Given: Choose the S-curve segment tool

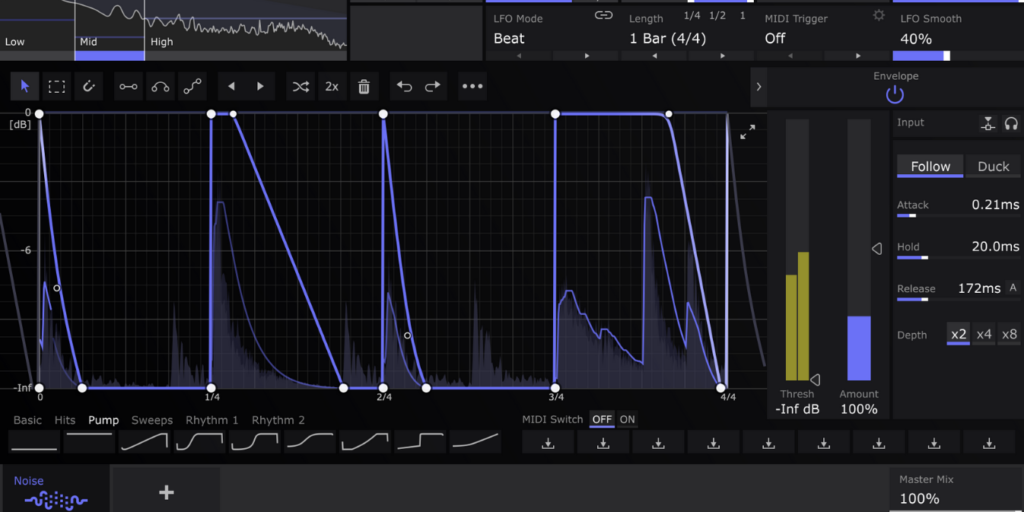Looking at the screenshot, I should click(x=193, y=86).
